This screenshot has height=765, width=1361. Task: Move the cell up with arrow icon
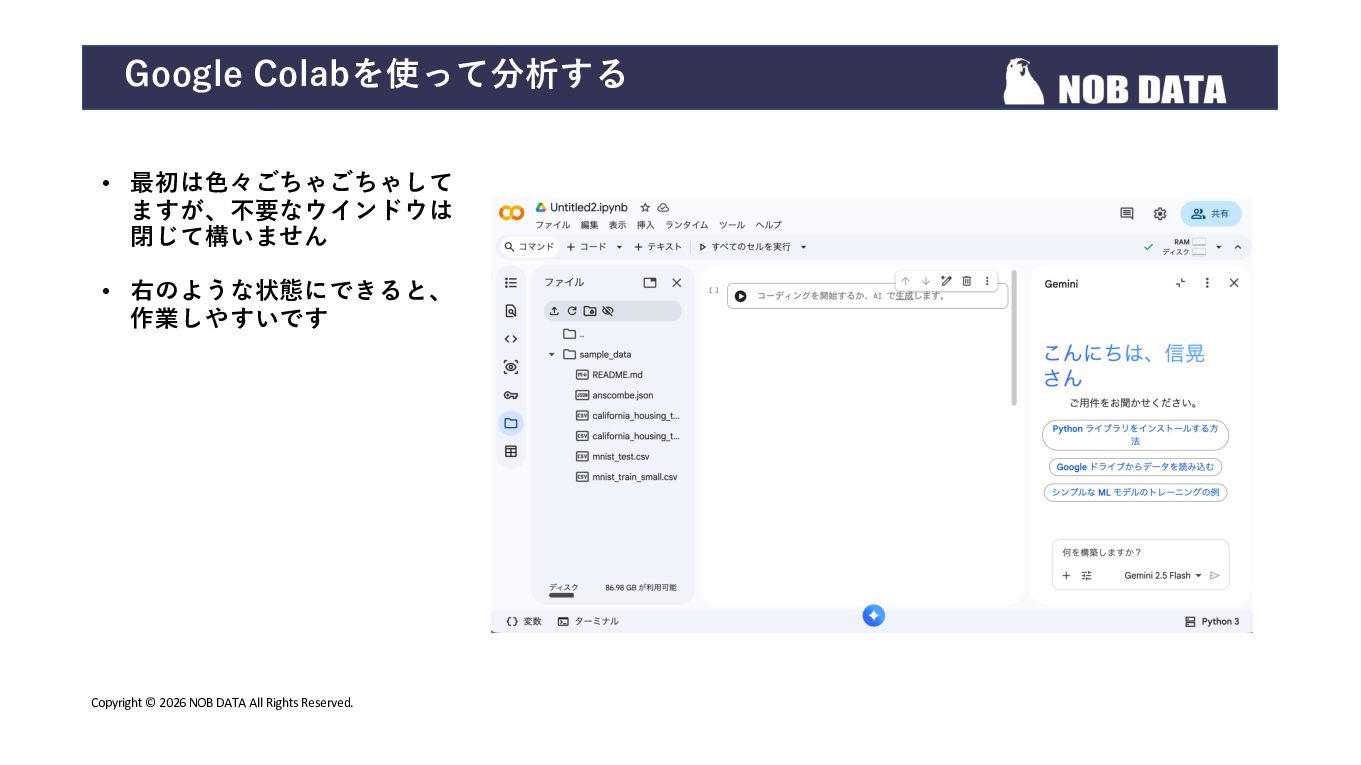[x=905, y=281]
